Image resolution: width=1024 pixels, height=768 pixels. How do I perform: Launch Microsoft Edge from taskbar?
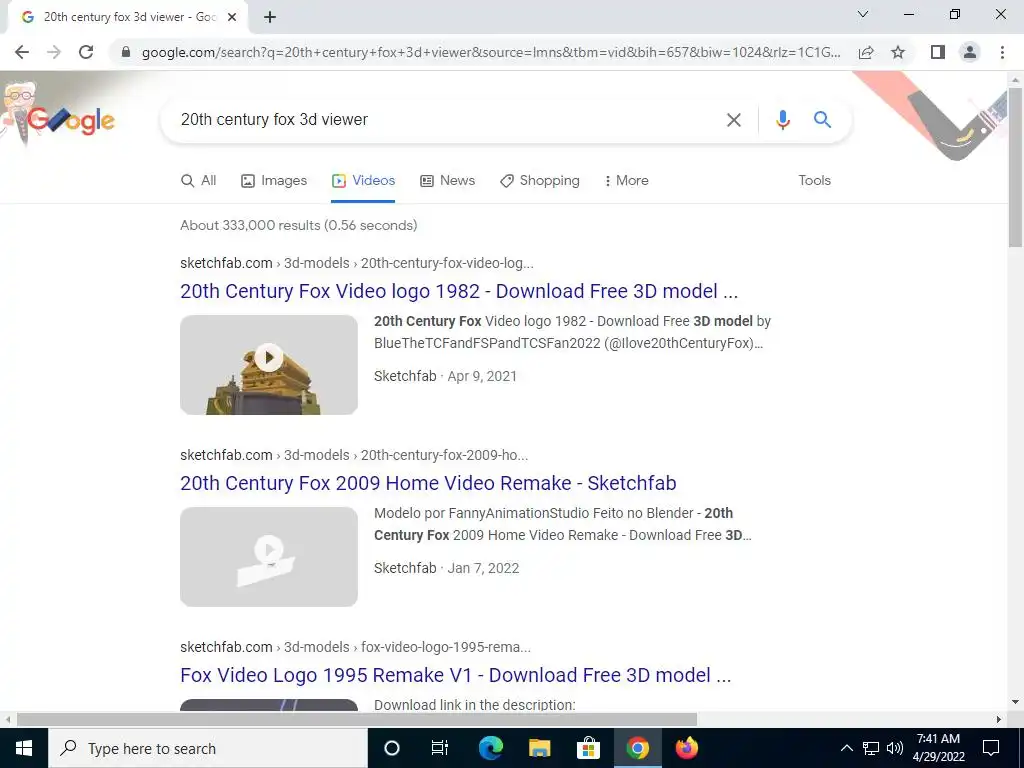pyautogui.click(x=490, y=748)
